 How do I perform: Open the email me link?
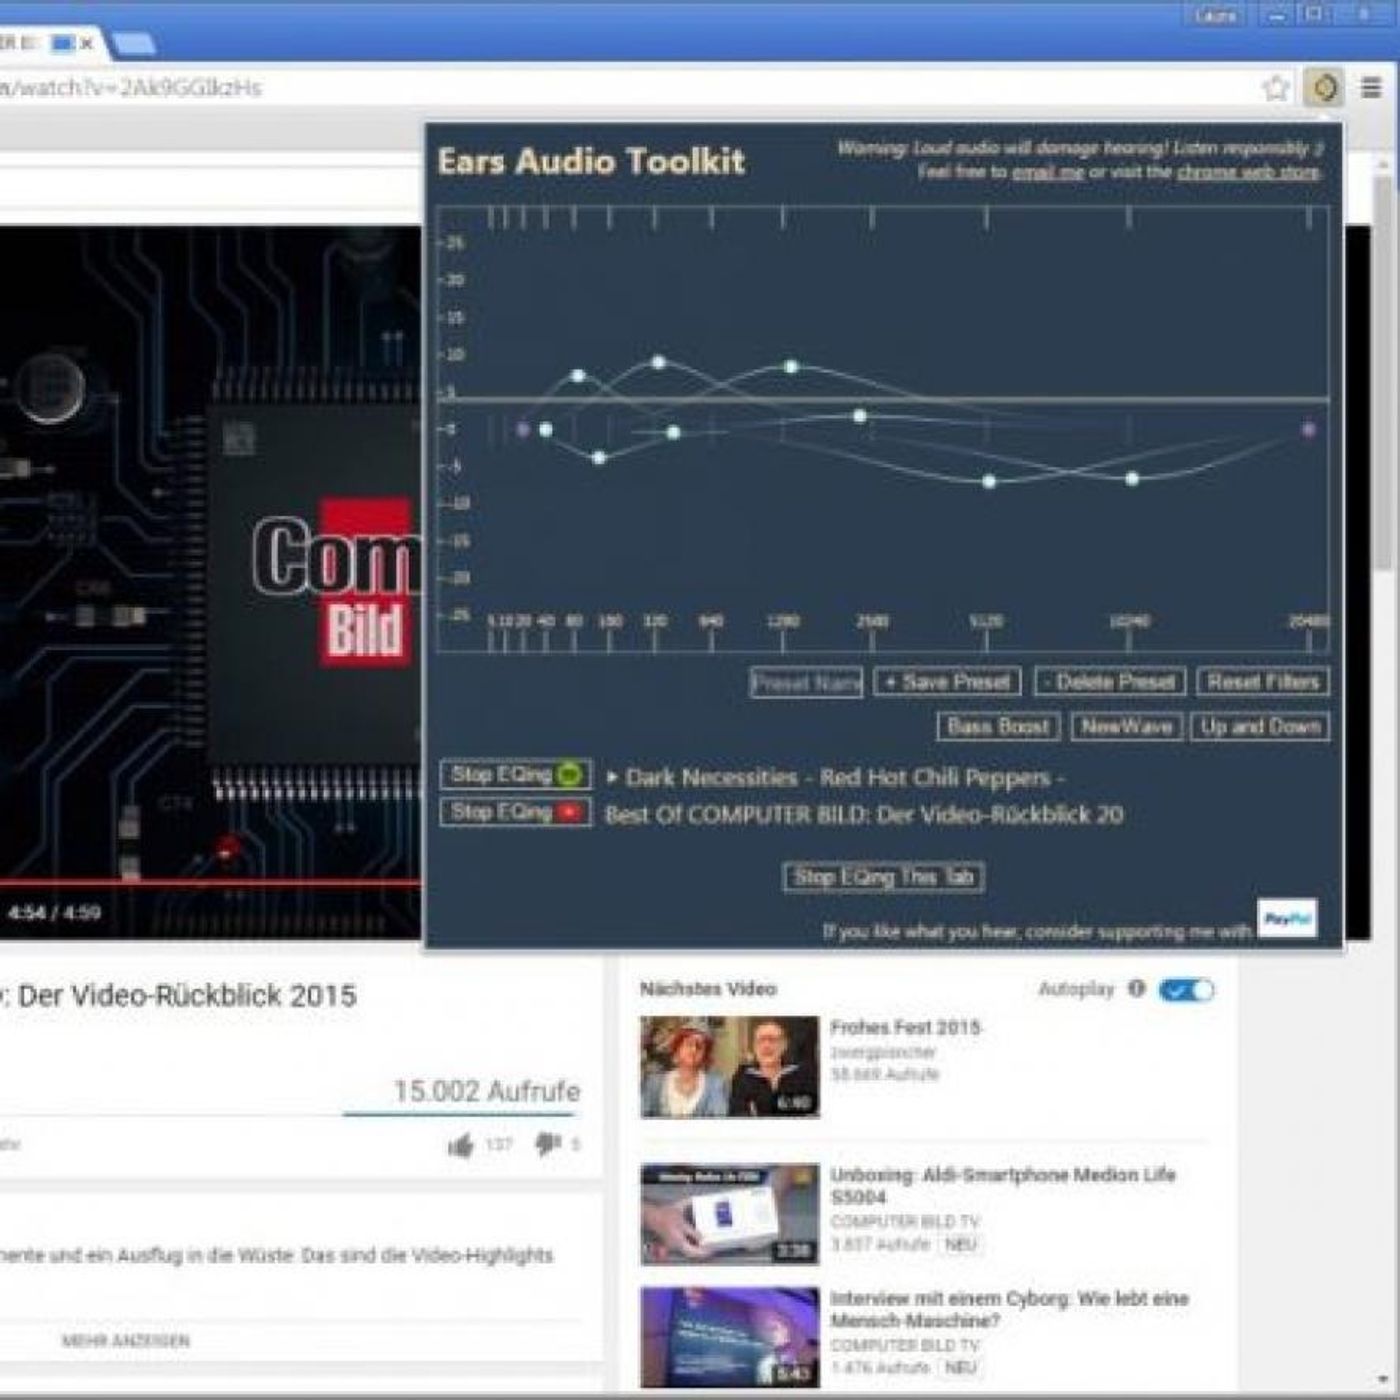pyautogui.click(x=1048, y=172)
